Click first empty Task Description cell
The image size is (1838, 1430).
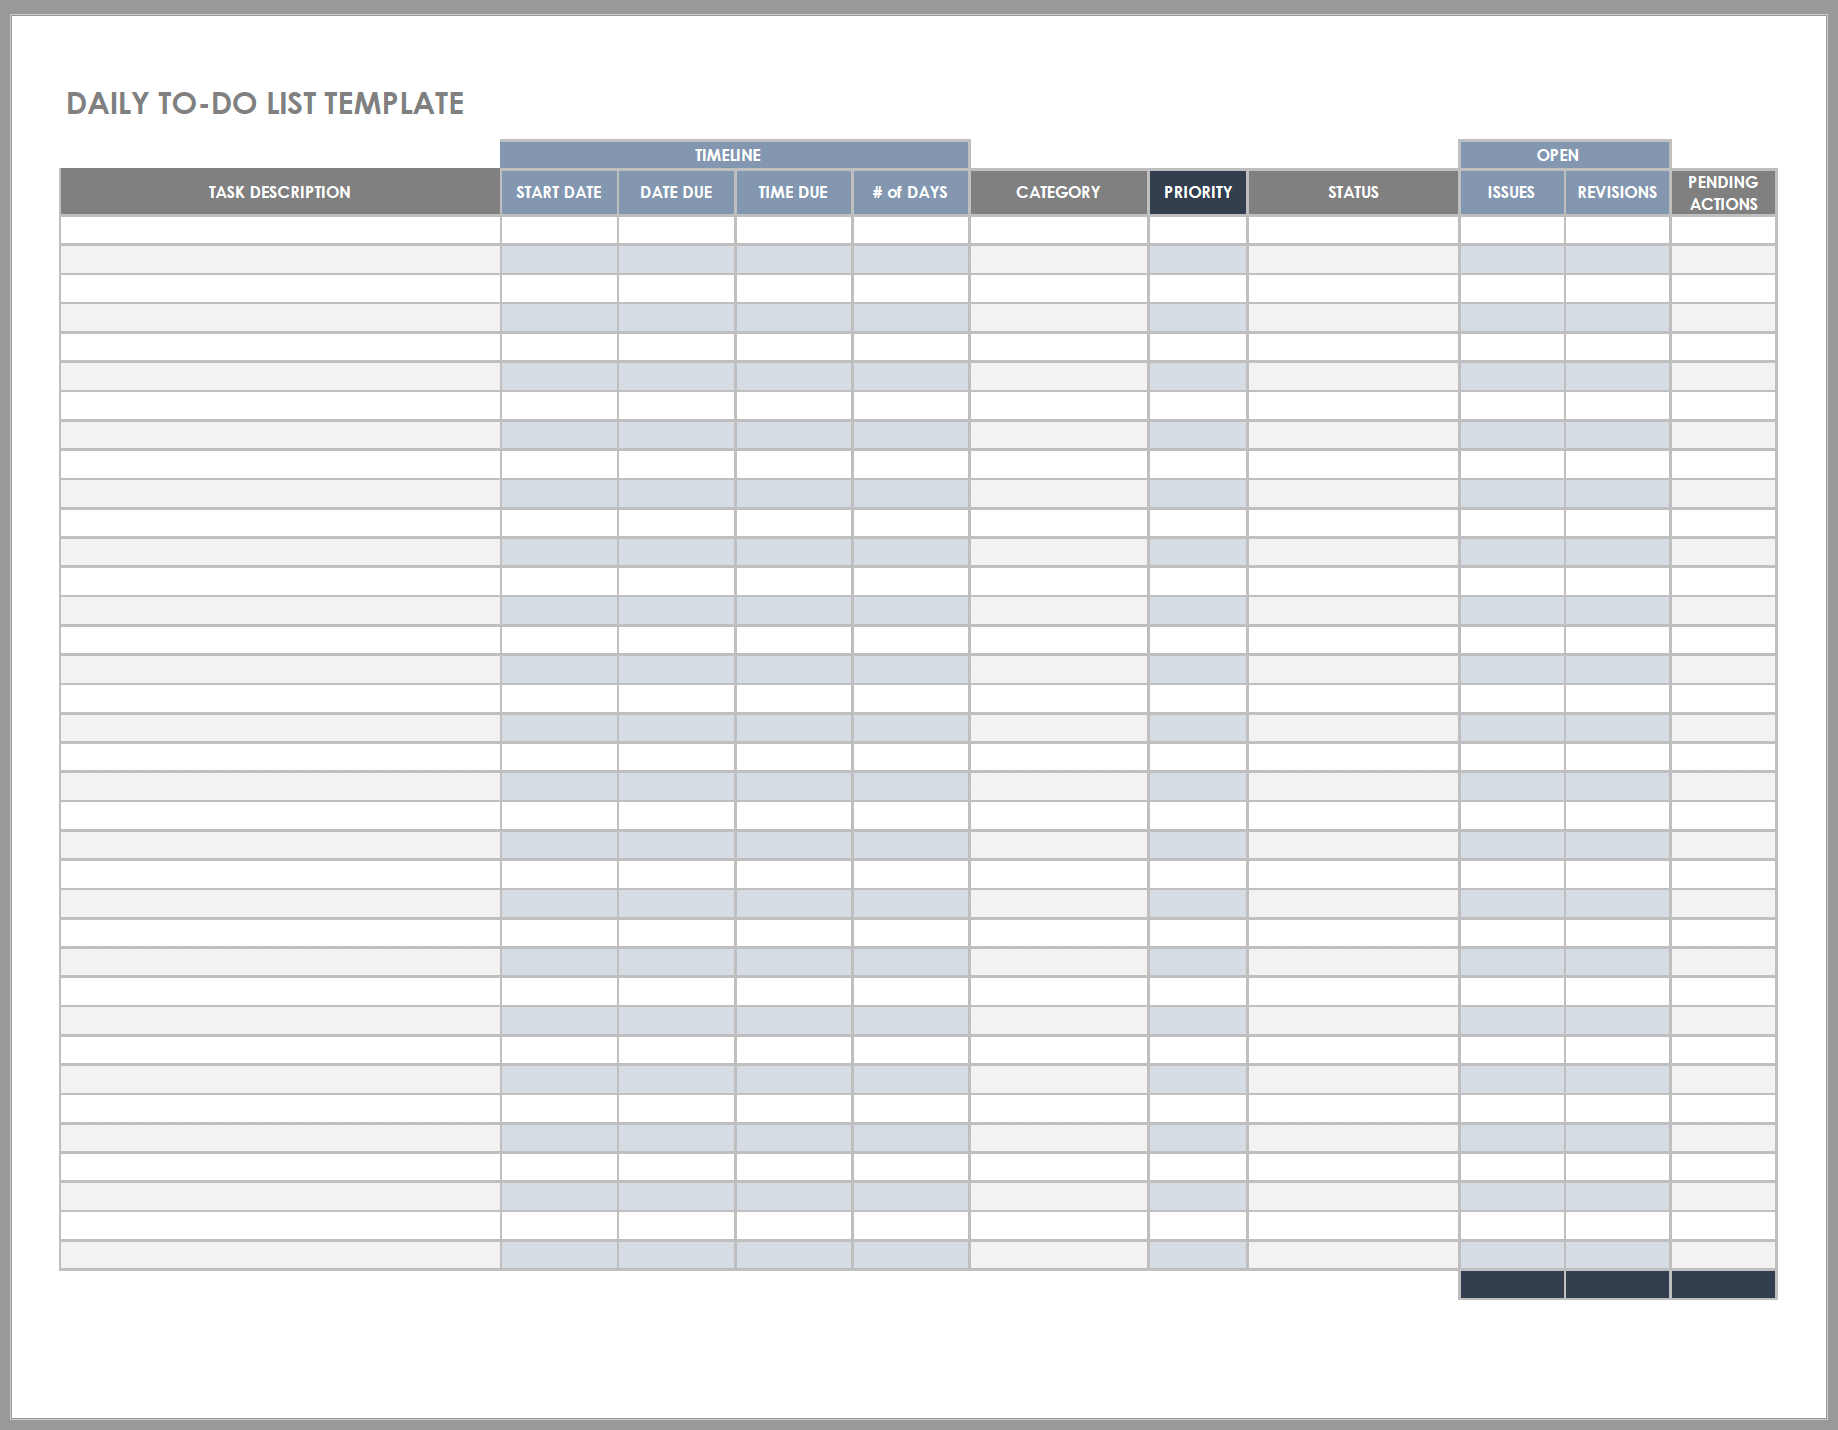point(280,230)
